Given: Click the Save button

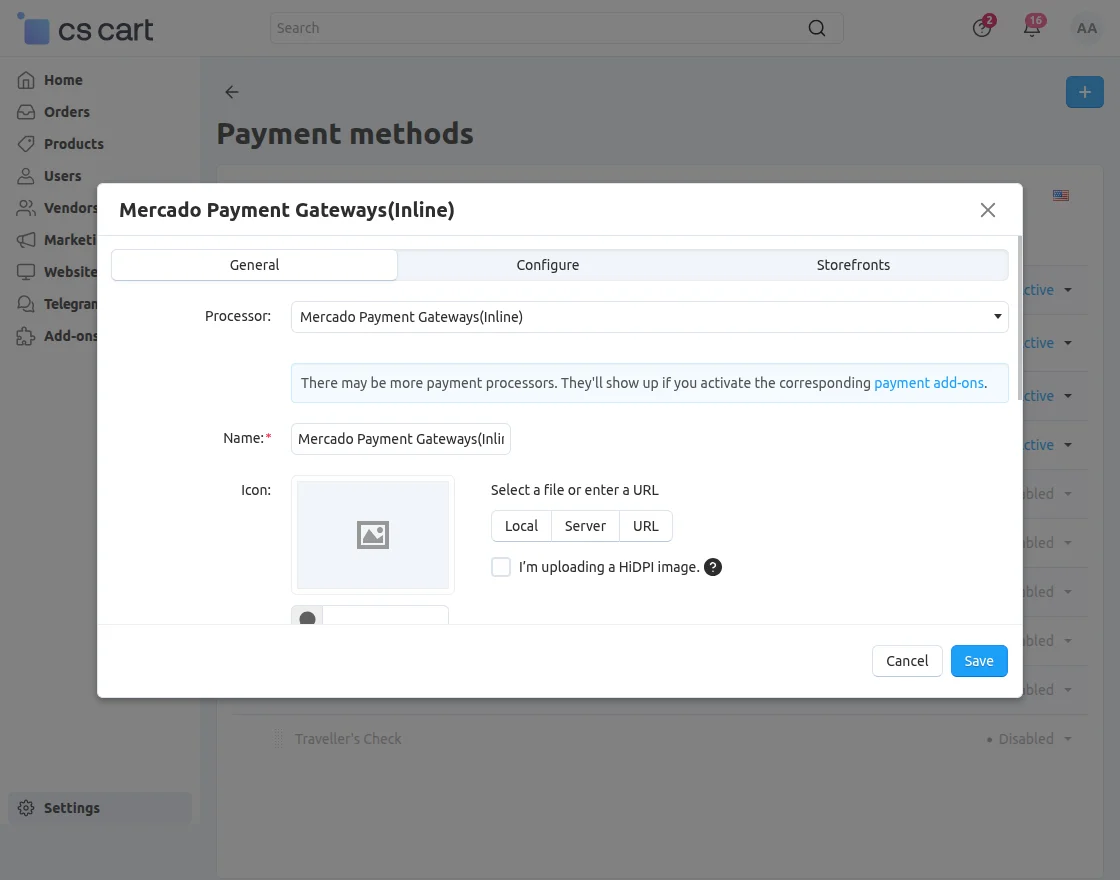Looking at the screenshot, I should tap(979, 661).
